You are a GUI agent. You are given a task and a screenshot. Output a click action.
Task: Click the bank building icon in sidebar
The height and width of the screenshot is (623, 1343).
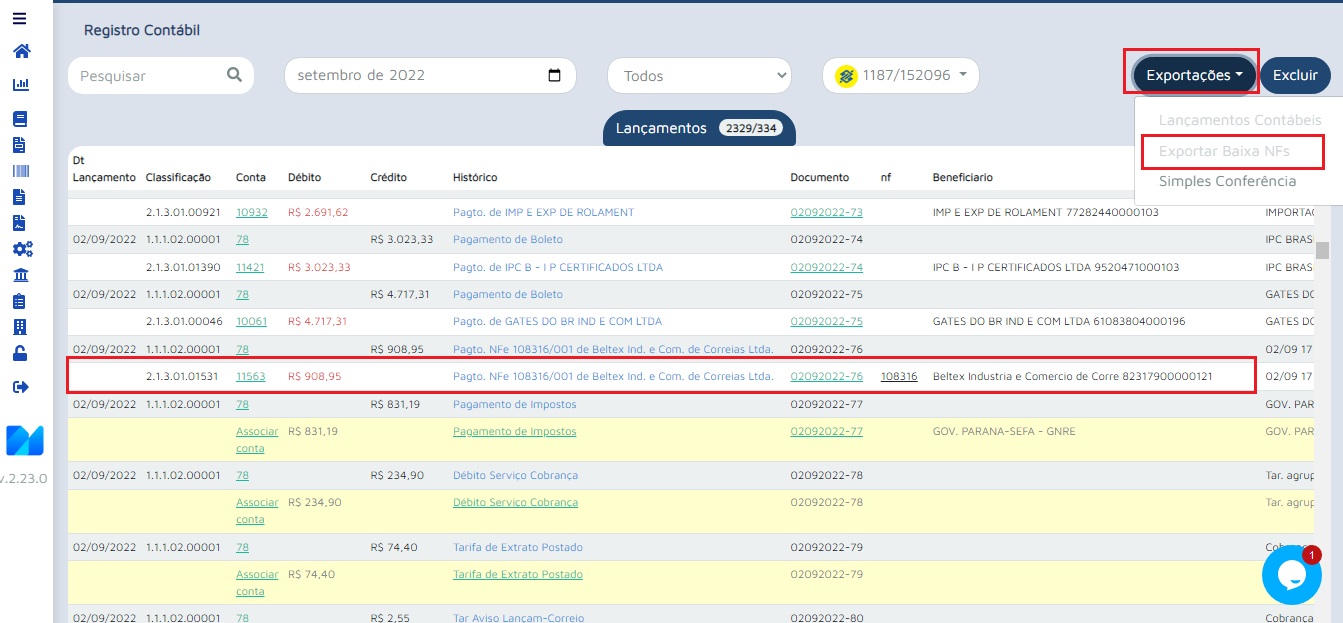tap(21, 275)
